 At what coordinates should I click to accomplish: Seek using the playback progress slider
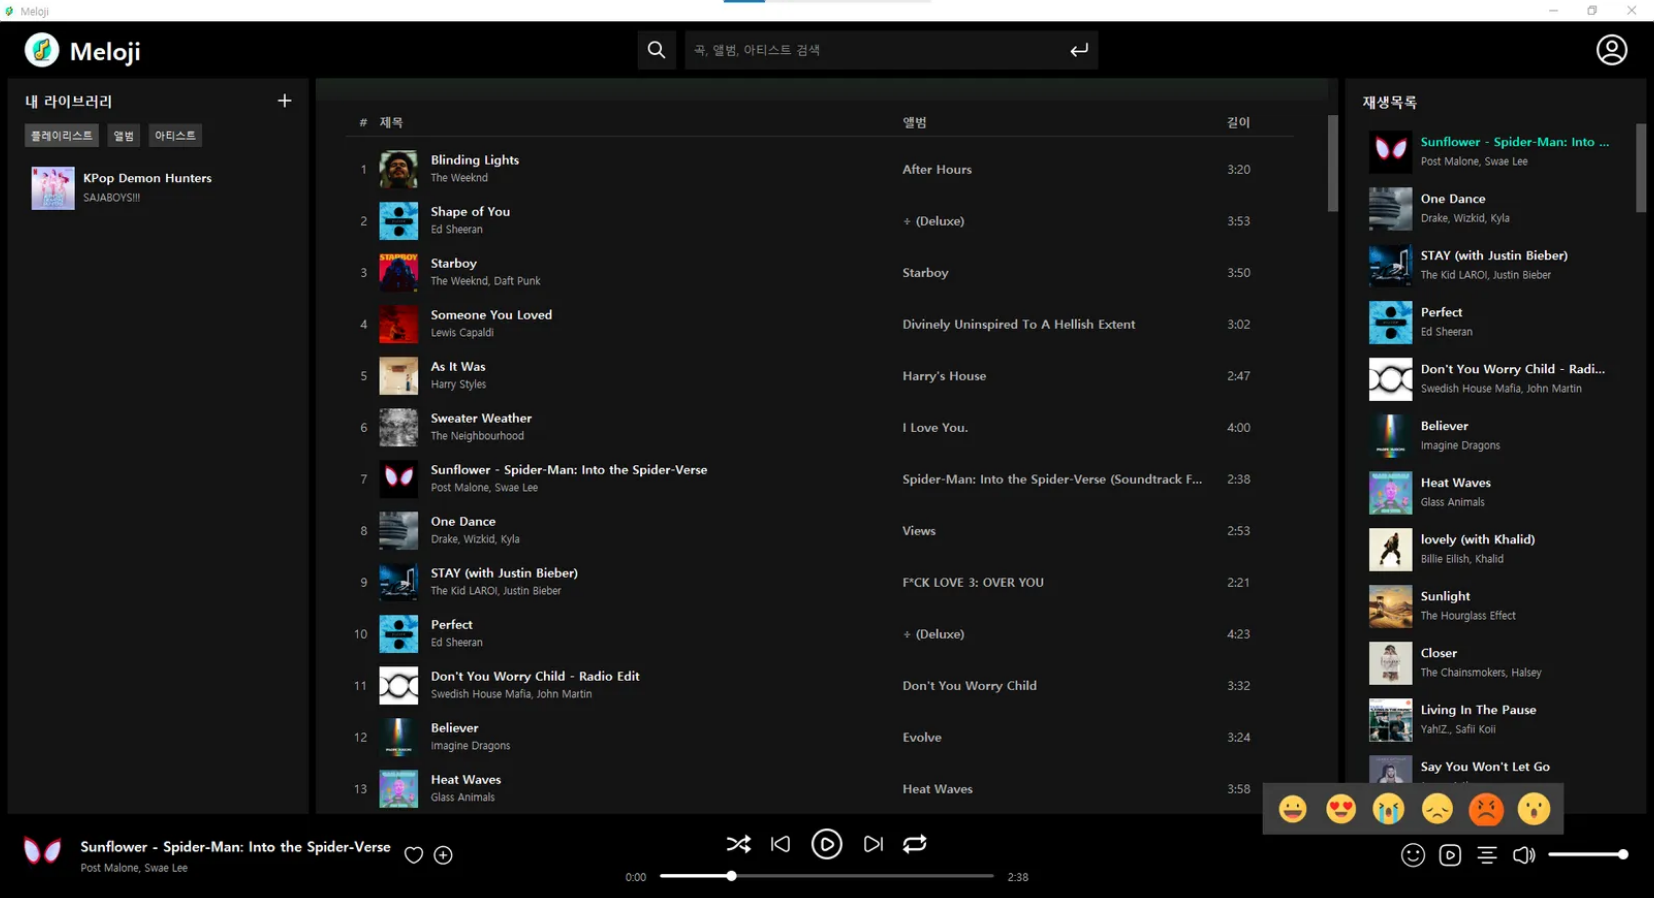[826, 876]
